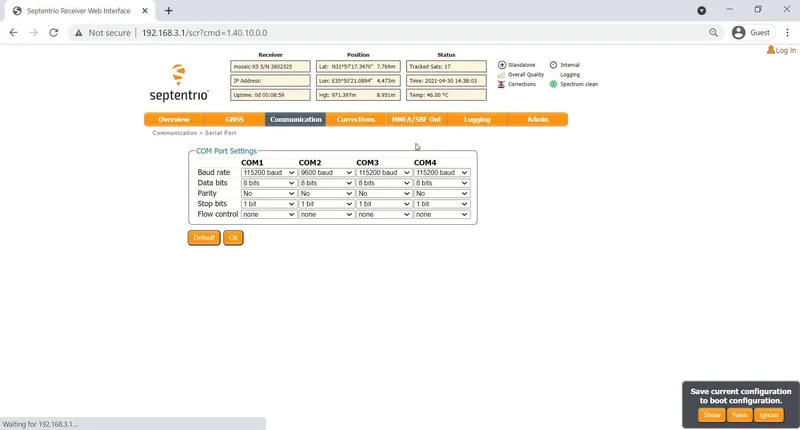800x430 pixels.
Task: Open COM1 Parity dropdown
Action: 268,193
